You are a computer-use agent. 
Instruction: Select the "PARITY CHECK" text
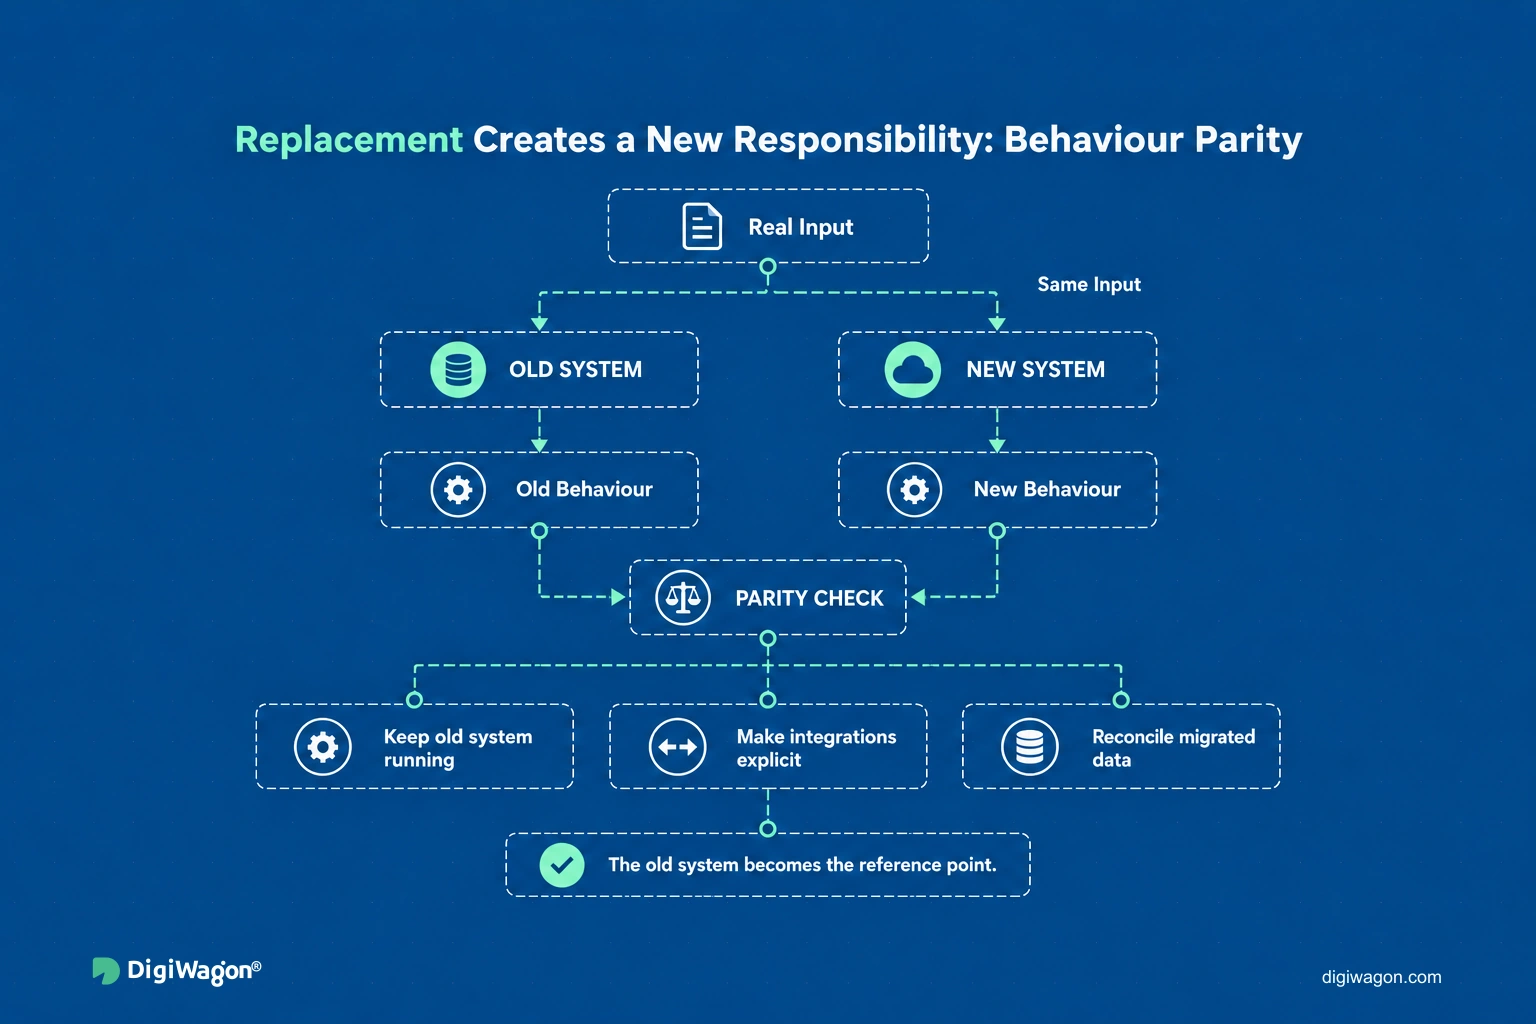(809, 598)
